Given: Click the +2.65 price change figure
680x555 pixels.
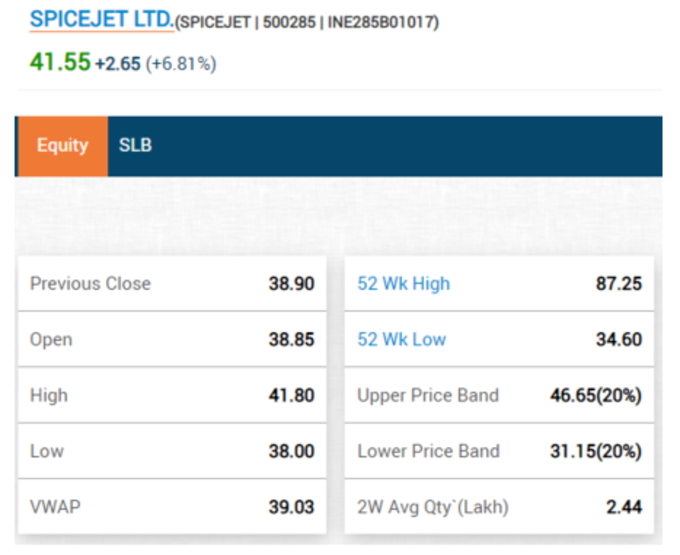Looking at the screenshot, I should pyautogui.click(x=118, y=64).
